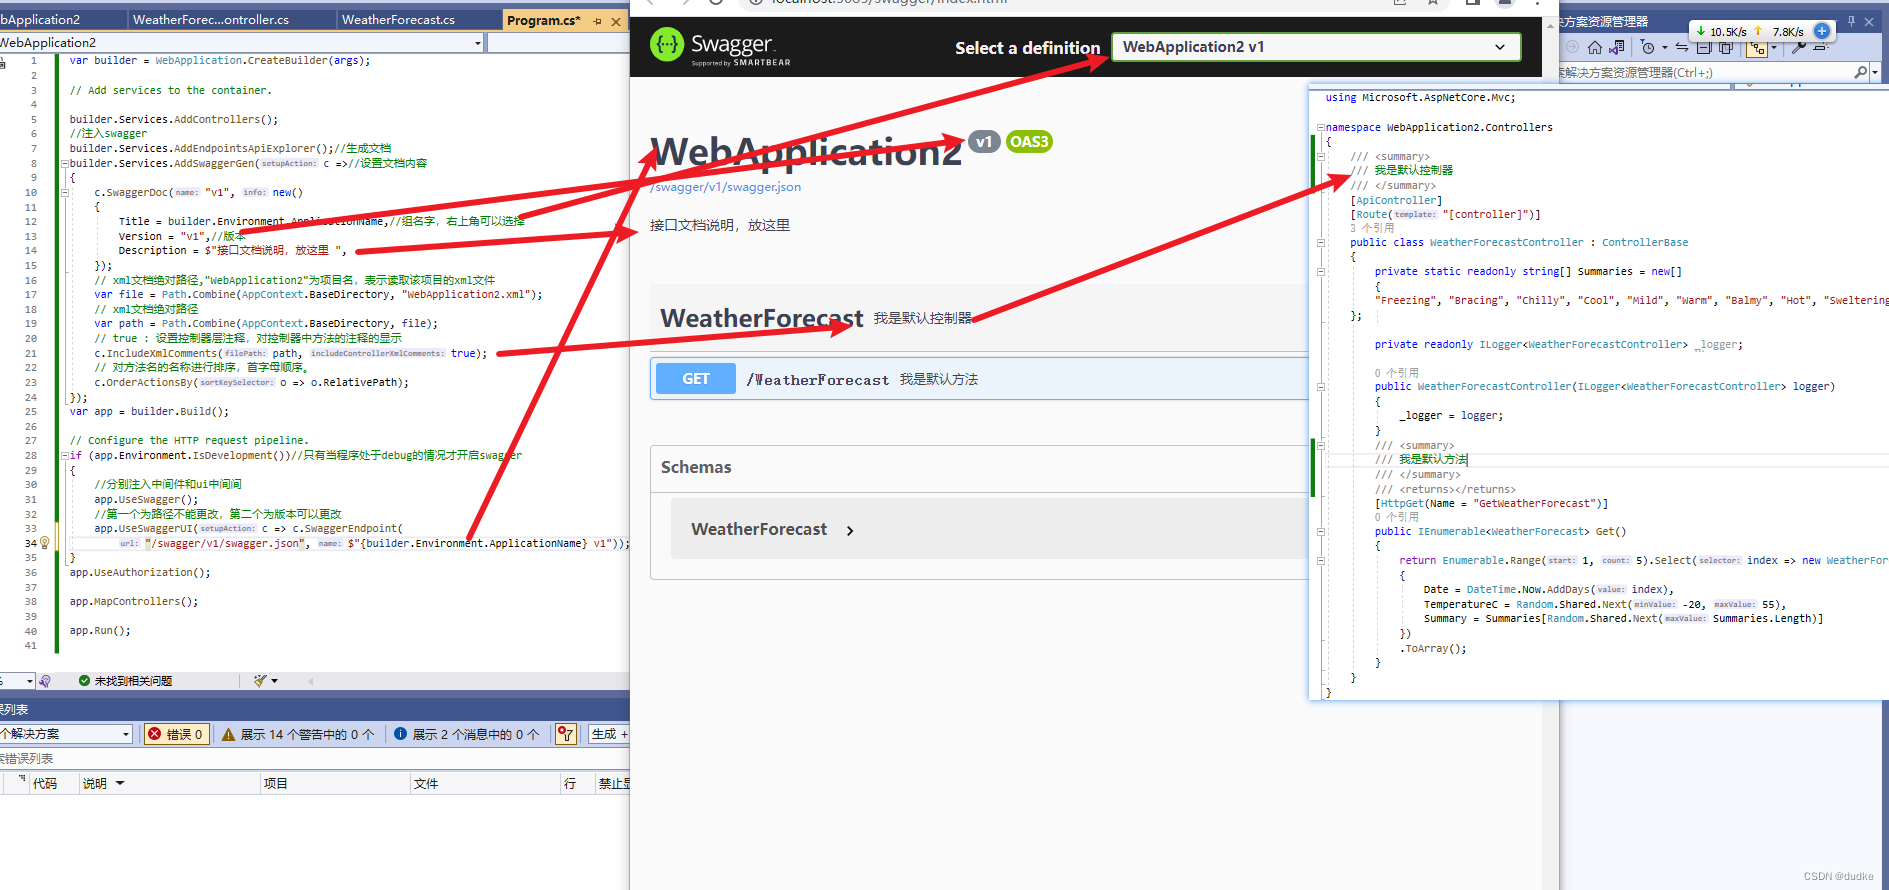Toggle the 14 warnings filter button

298,734
